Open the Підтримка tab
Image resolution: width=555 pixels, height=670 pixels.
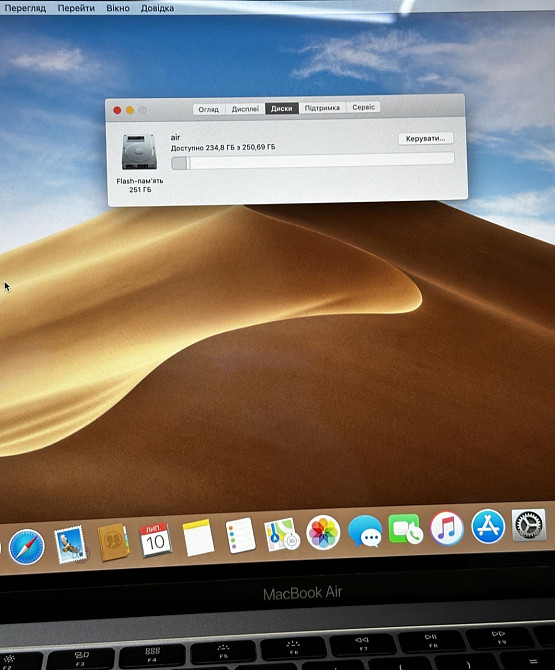tap(322, 108)
